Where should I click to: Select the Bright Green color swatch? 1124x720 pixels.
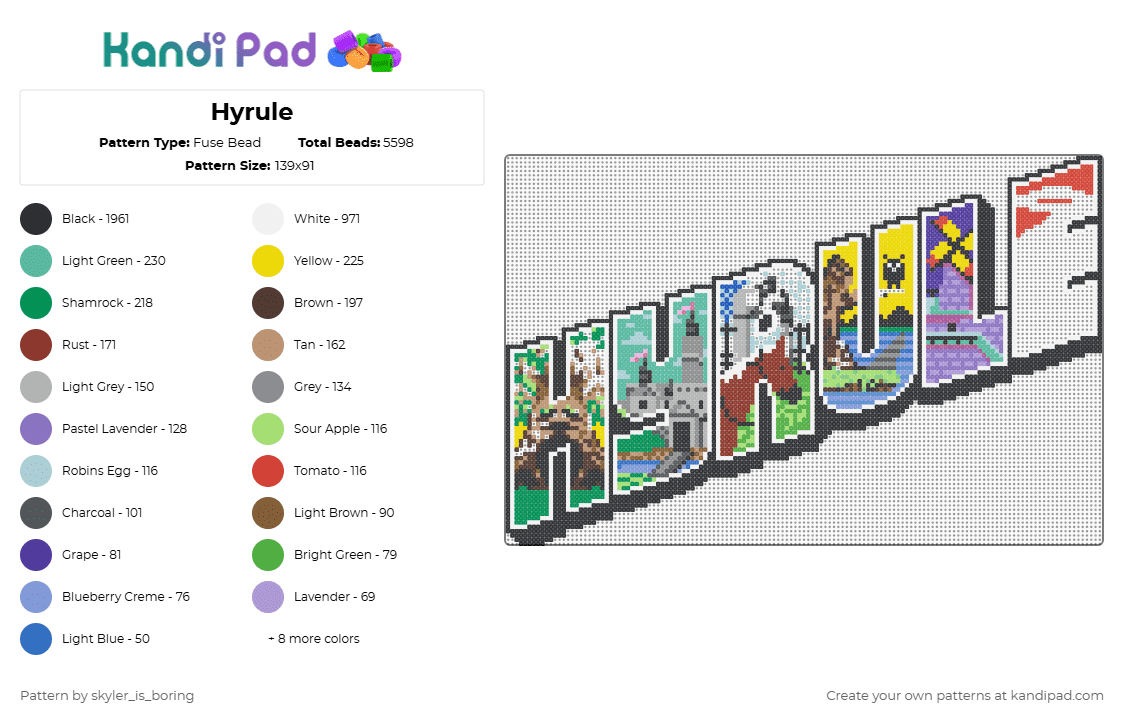coord(268,555)
